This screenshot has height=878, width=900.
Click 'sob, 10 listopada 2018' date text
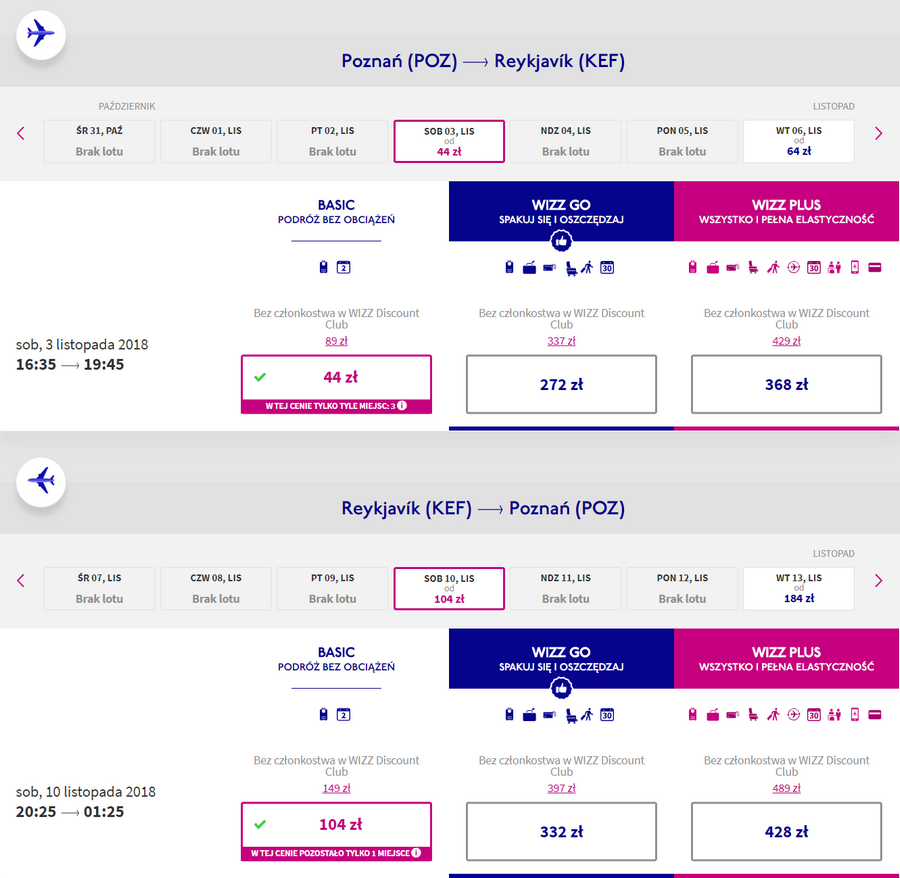(86, 791)
